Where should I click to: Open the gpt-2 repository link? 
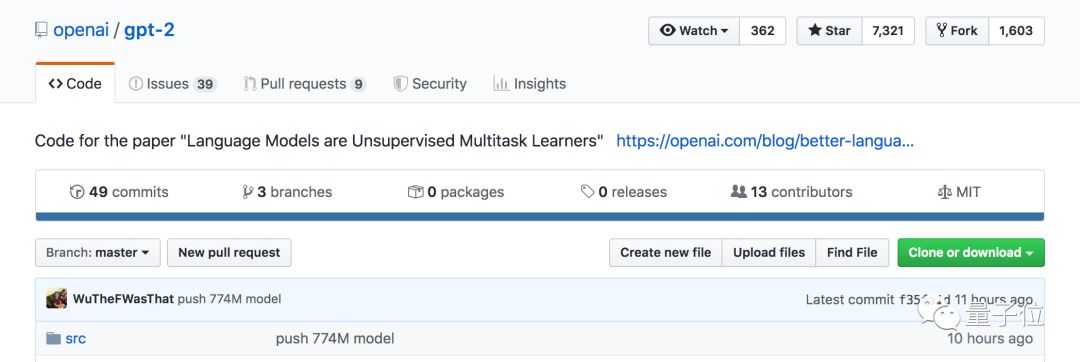point(149,30)
